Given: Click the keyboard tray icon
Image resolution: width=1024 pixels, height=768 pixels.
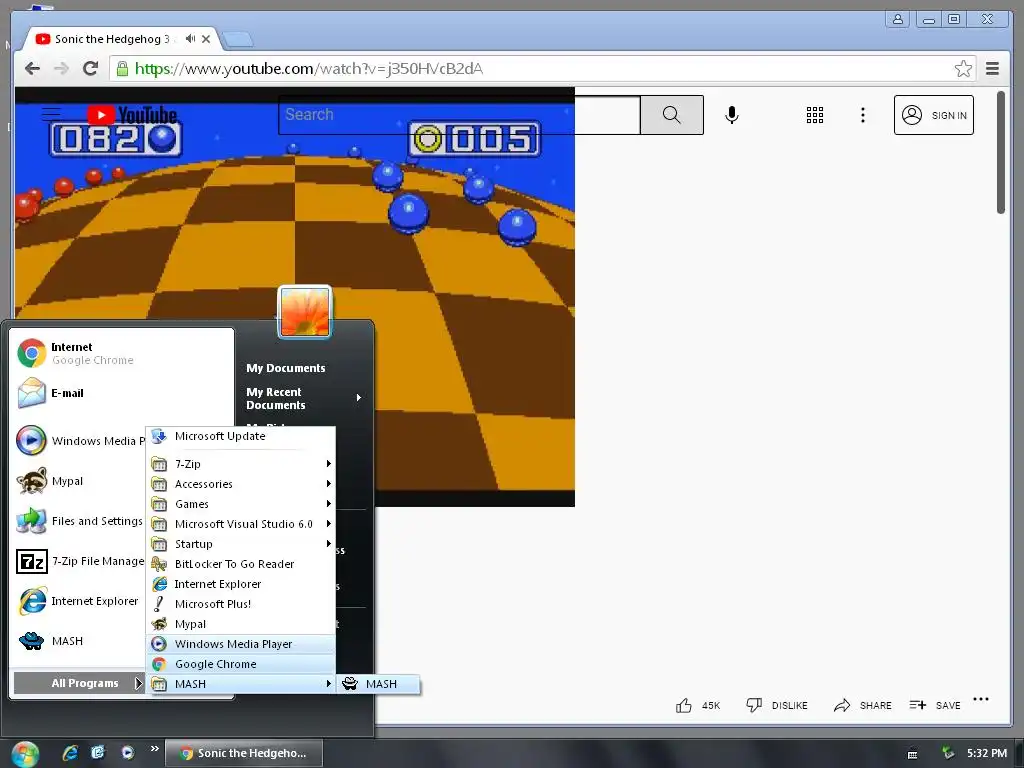Looking at the screenshot, I should click(x=912, y=755).
